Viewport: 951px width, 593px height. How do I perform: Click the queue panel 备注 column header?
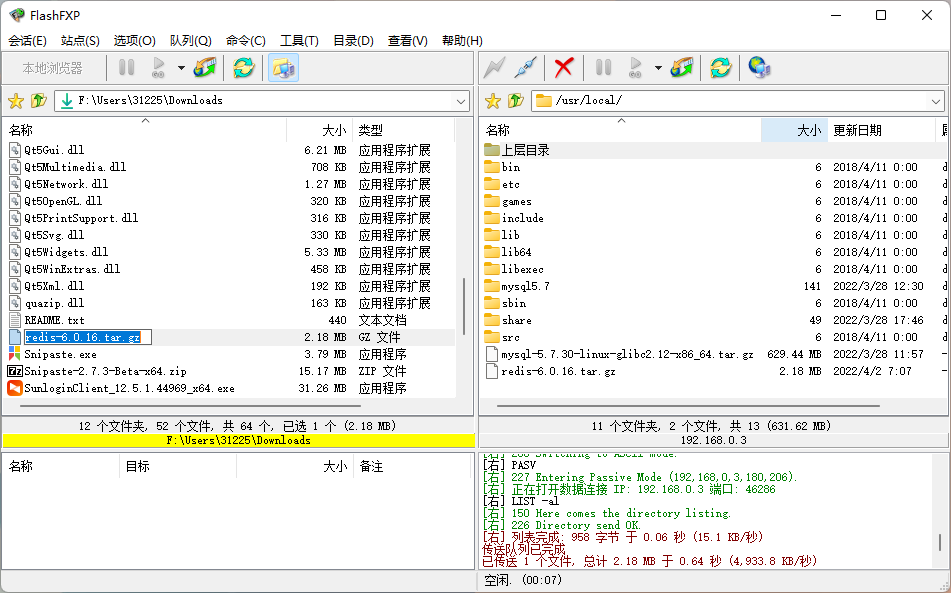point(412,466)
